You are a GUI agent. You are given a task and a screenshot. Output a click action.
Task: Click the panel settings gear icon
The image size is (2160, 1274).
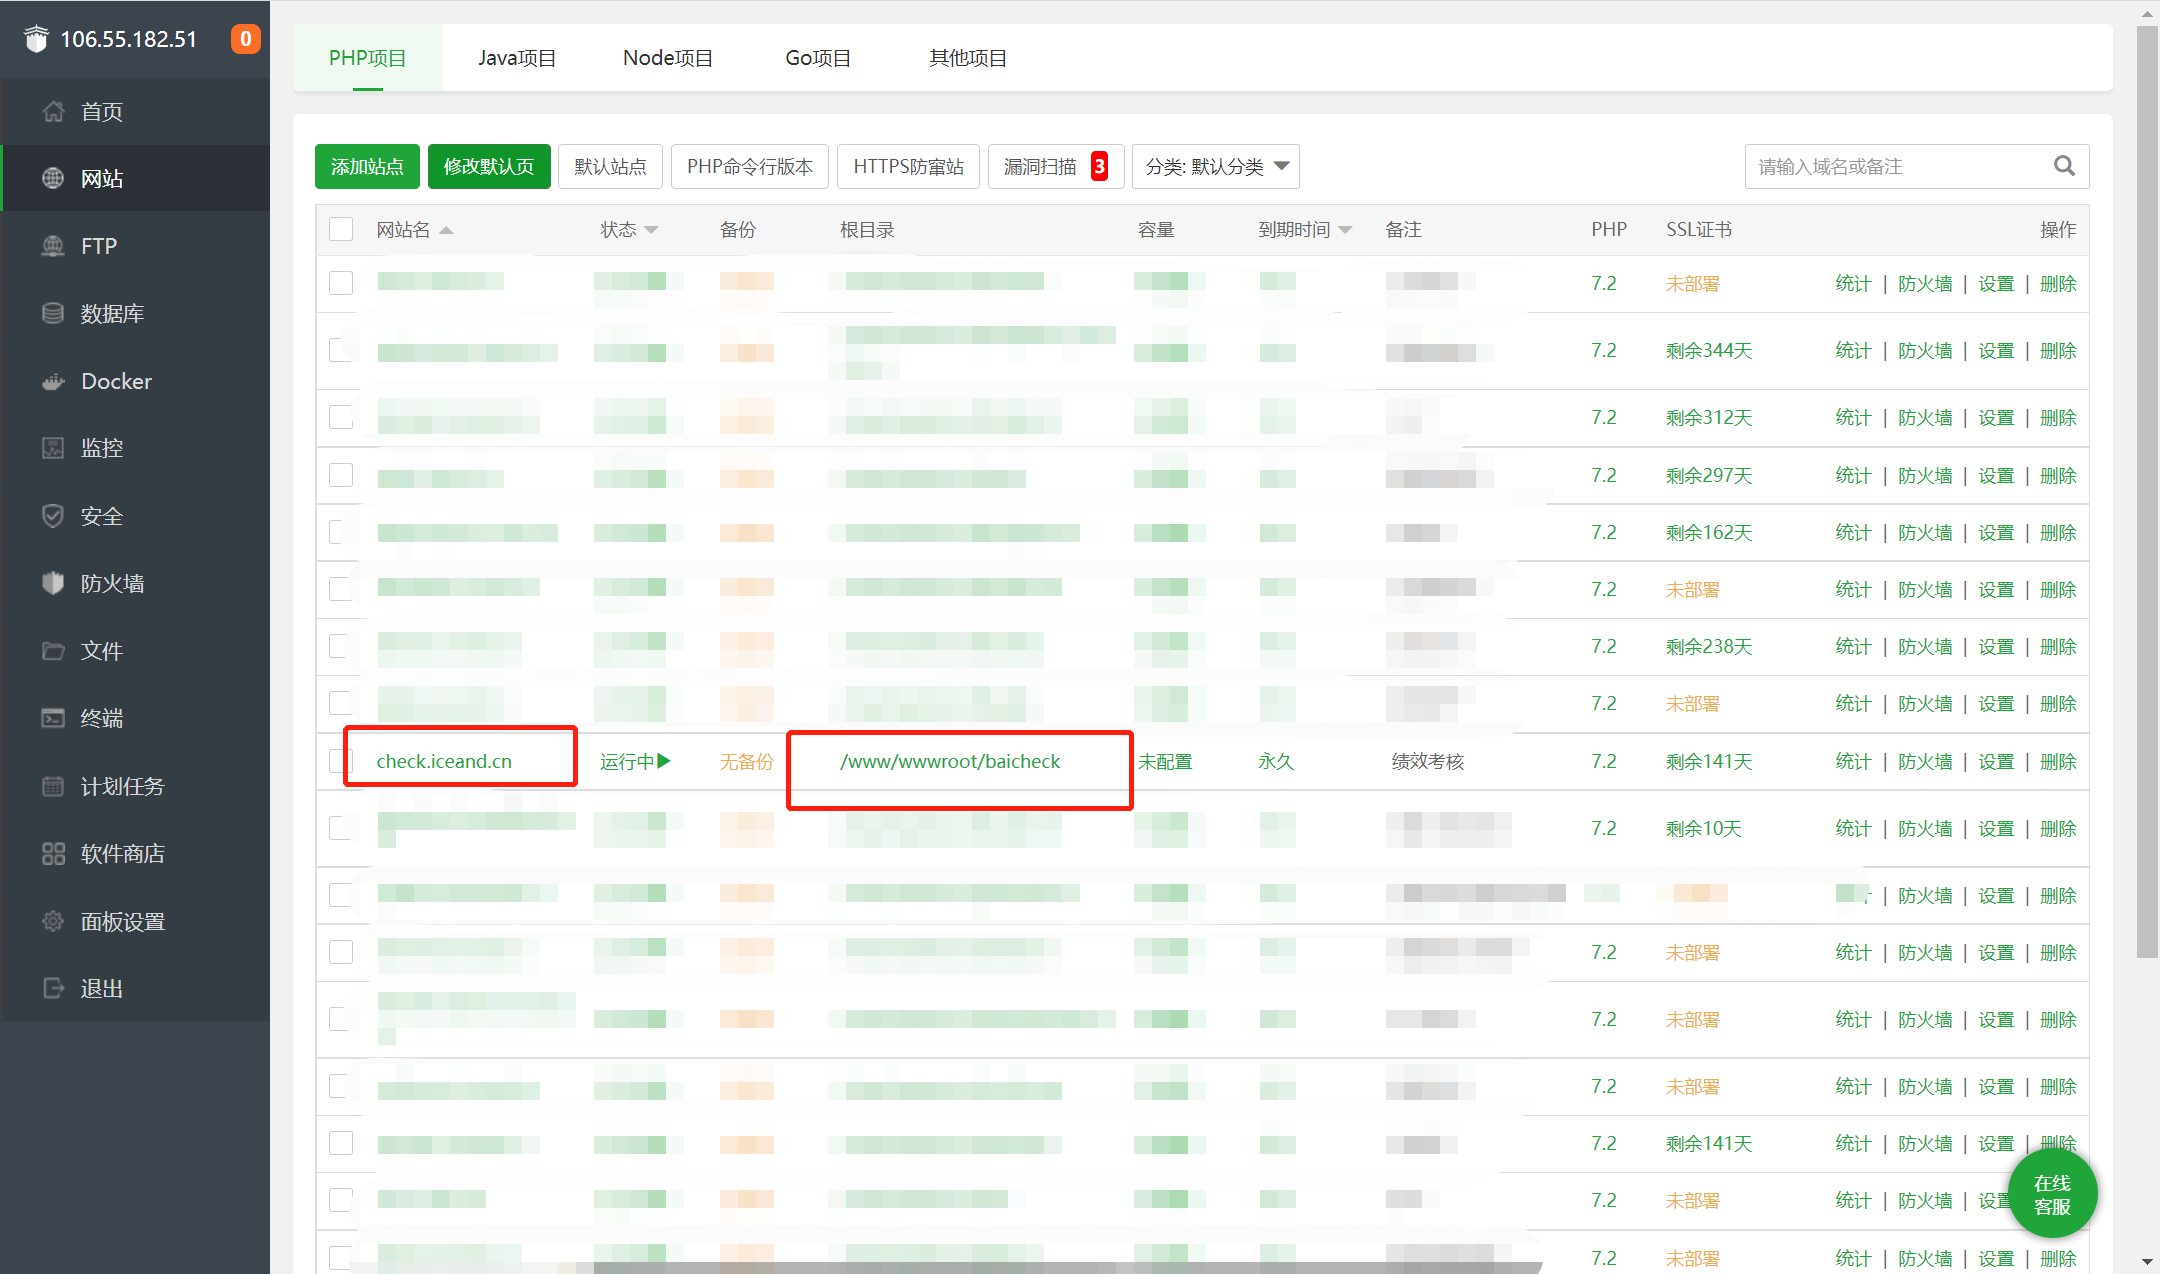(x=53, y=921)
